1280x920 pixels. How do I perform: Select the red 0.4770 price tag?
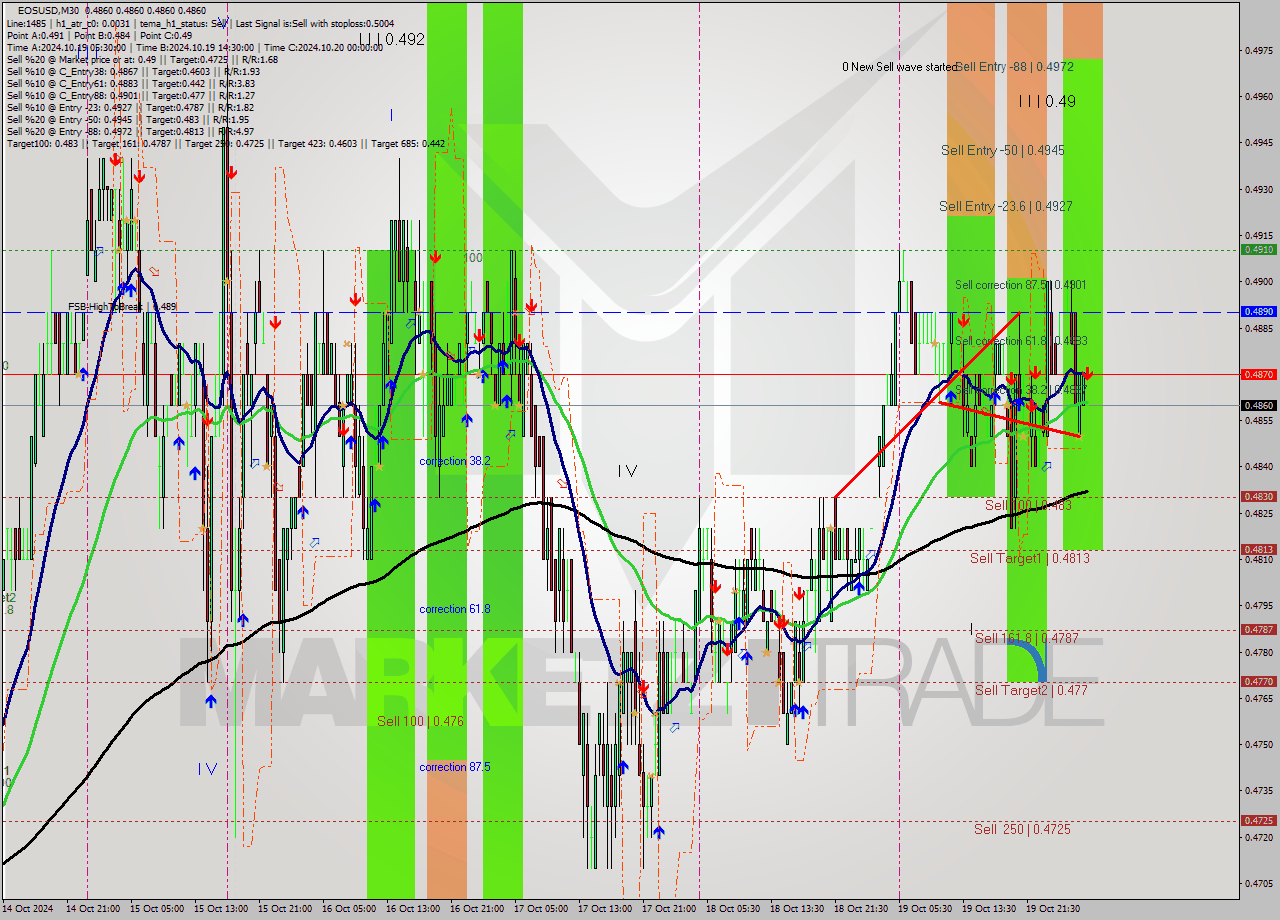pyautogui.click(x=1258, y=682)
